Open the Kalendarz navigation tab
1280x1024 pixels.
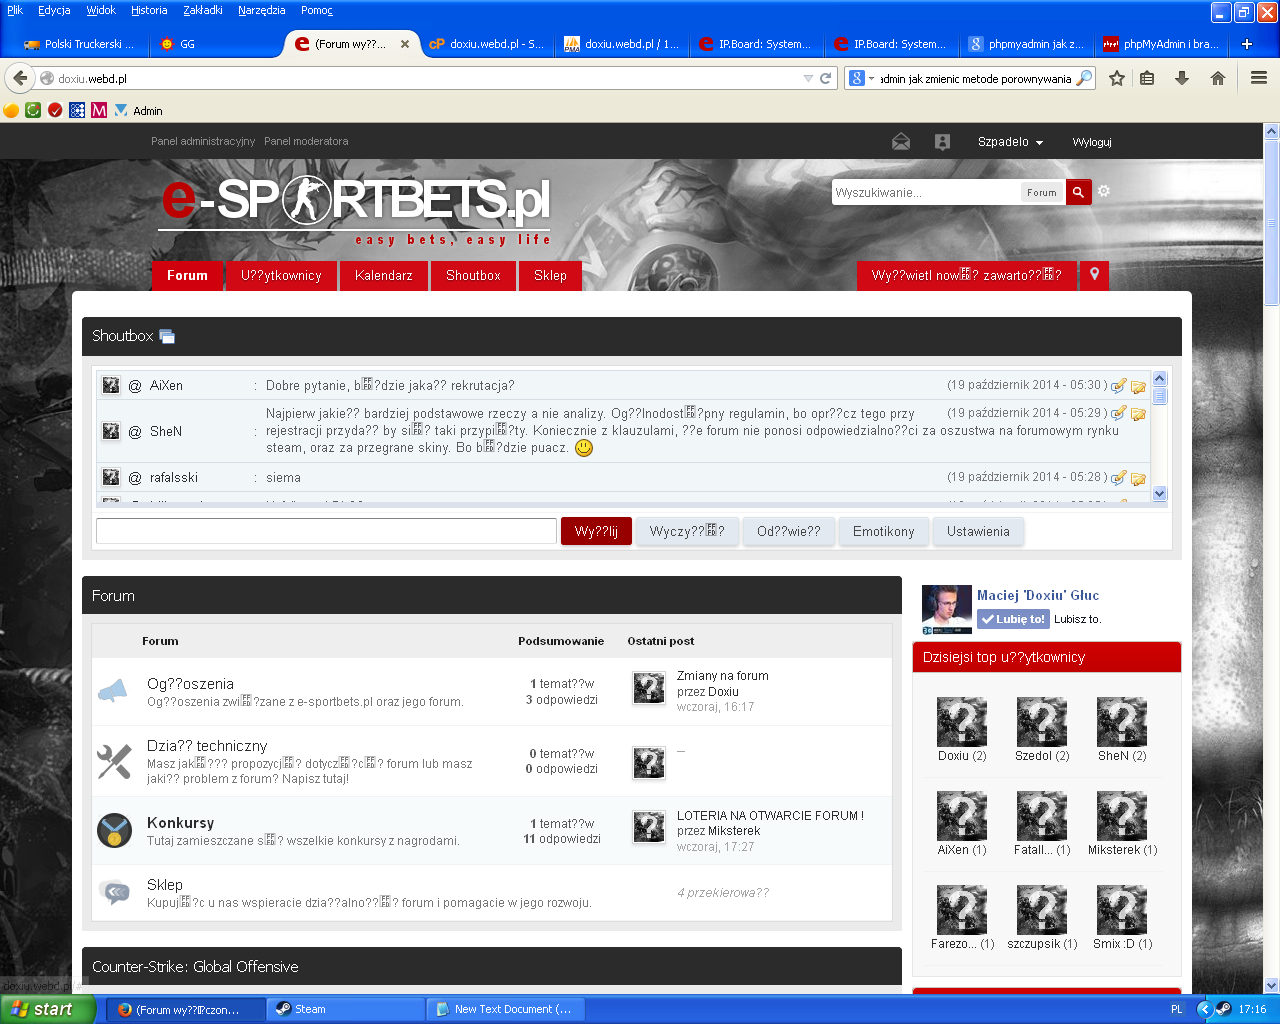point(383,276)
